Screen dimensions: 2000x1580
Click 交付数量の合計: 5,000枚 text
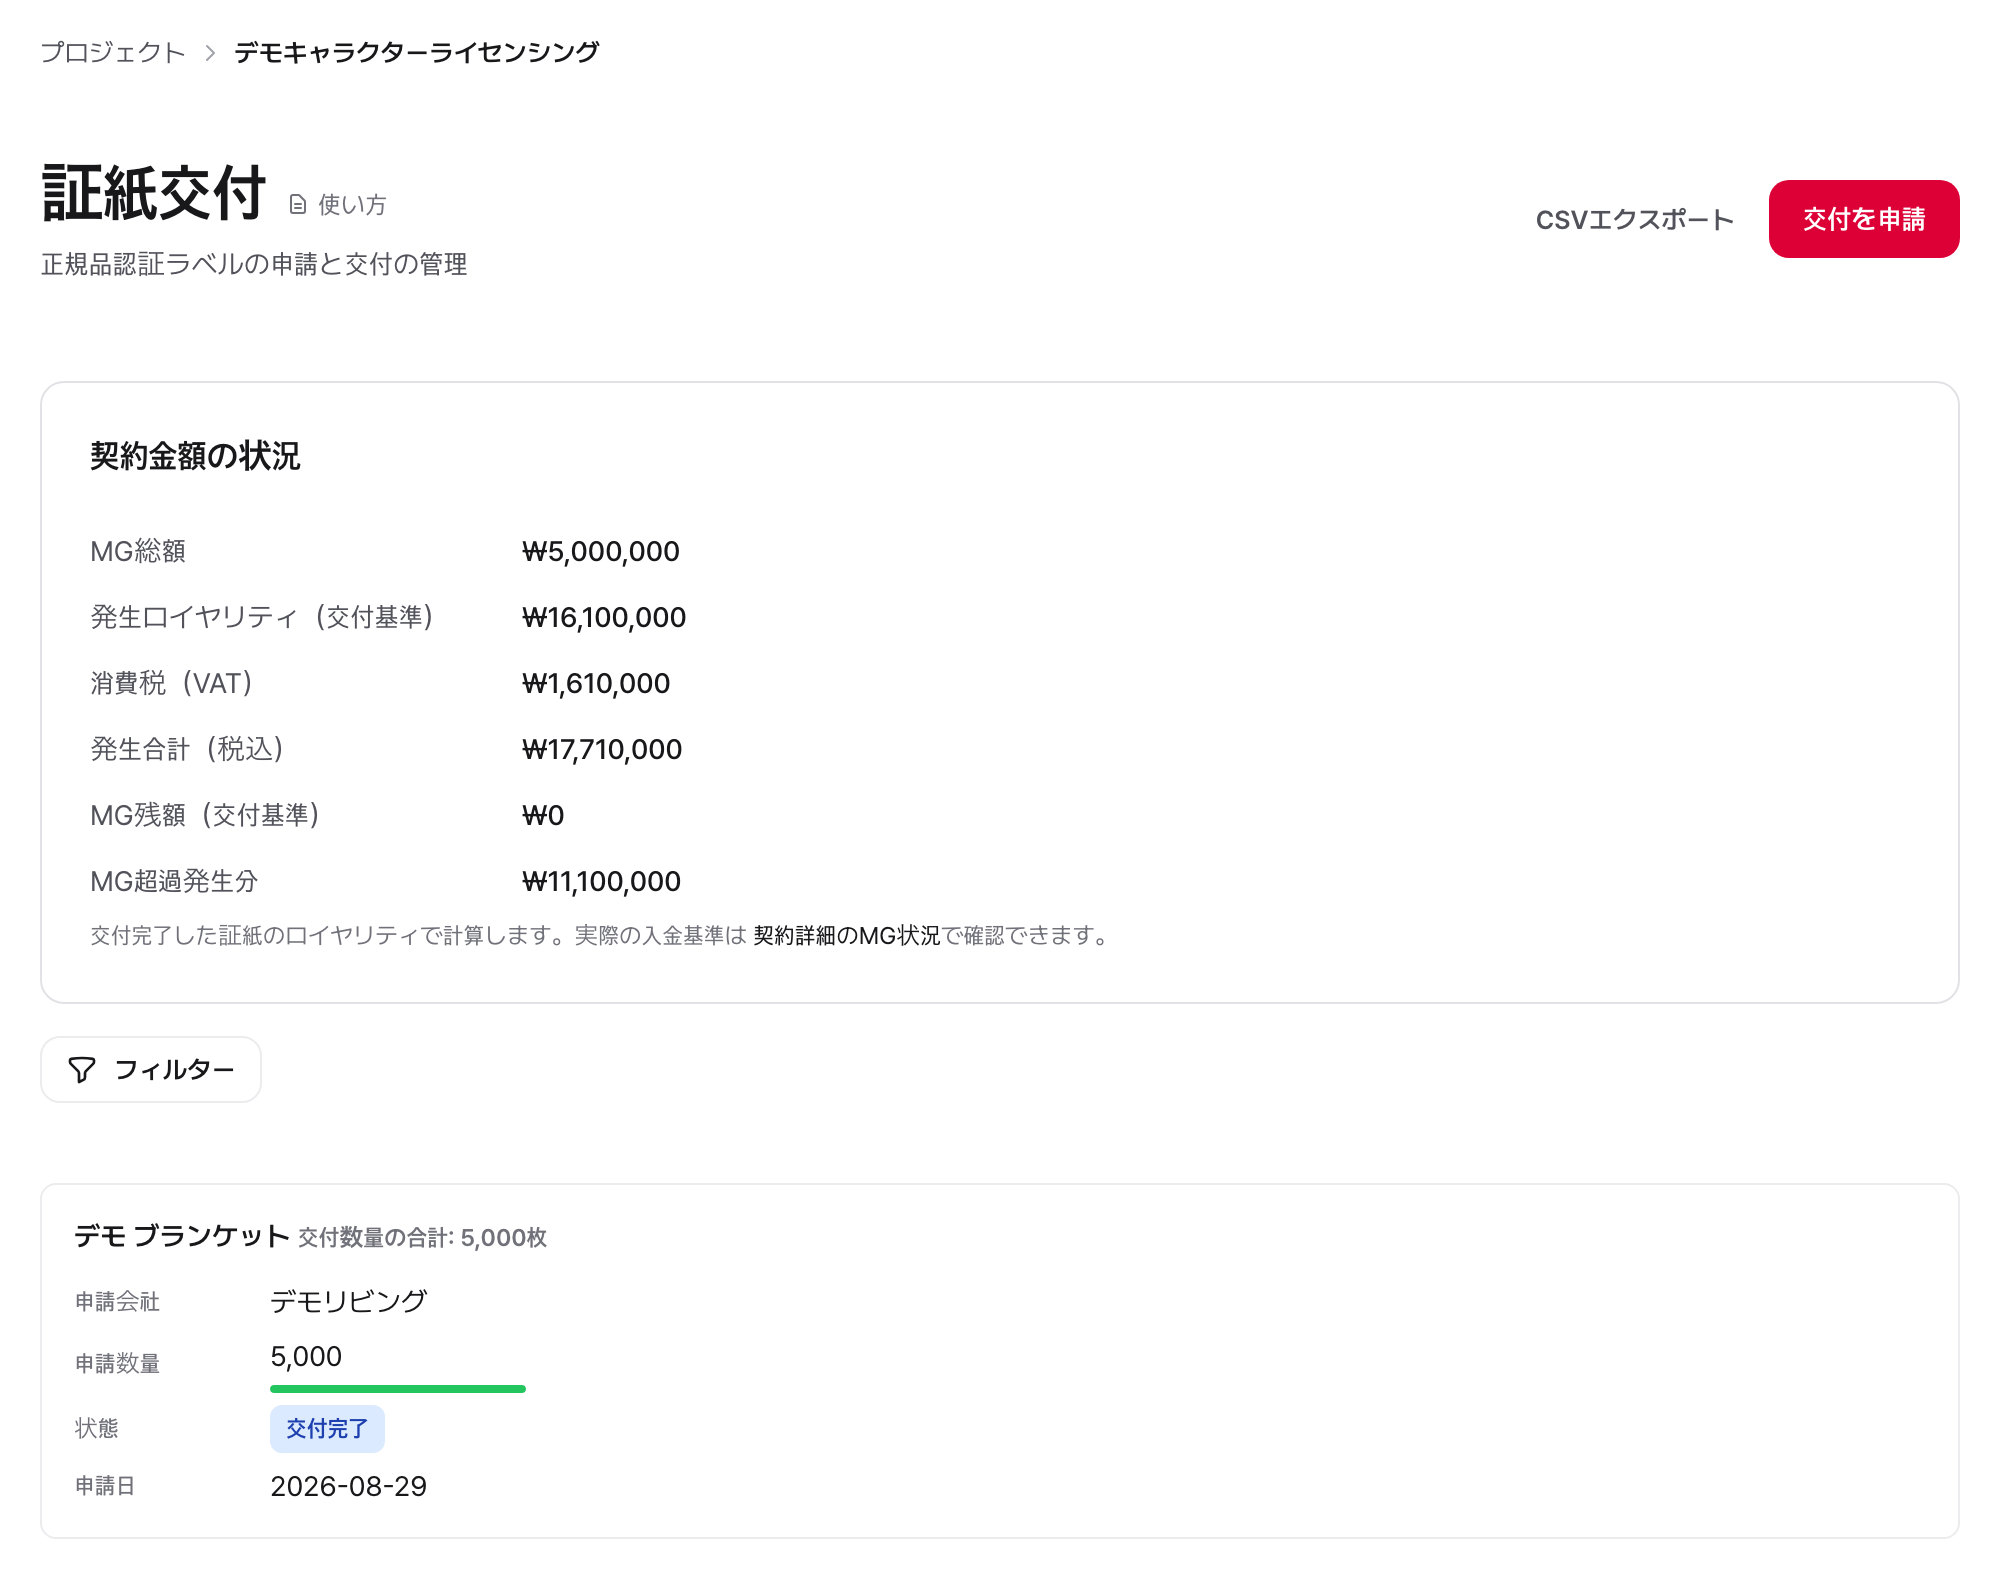pyautogui.click(x=423, y=1238)
